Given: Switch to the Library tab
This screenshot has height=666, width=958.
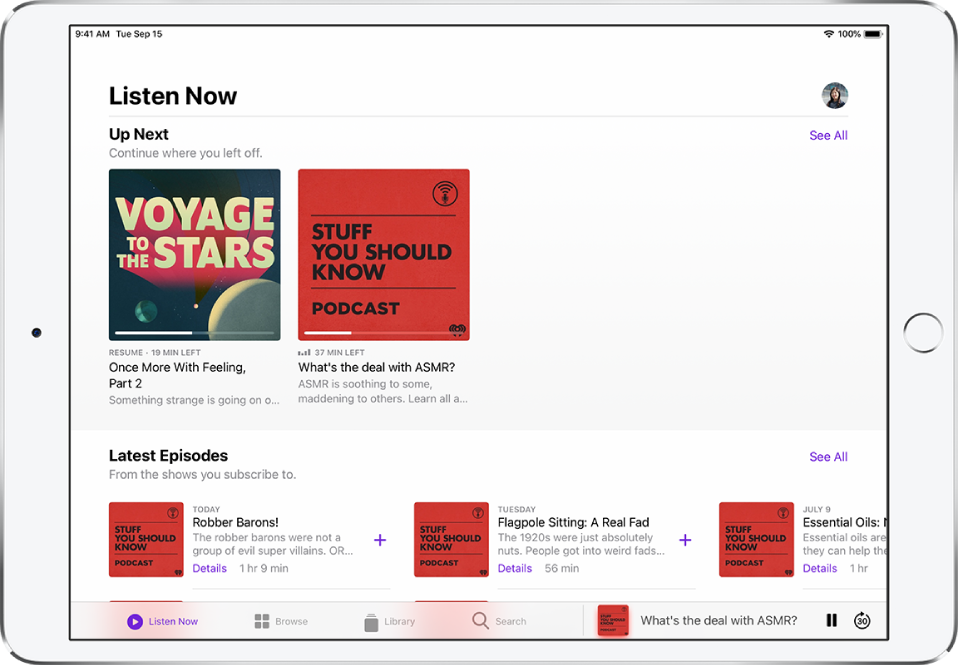Looking at the screenshot, I should 389,620.
